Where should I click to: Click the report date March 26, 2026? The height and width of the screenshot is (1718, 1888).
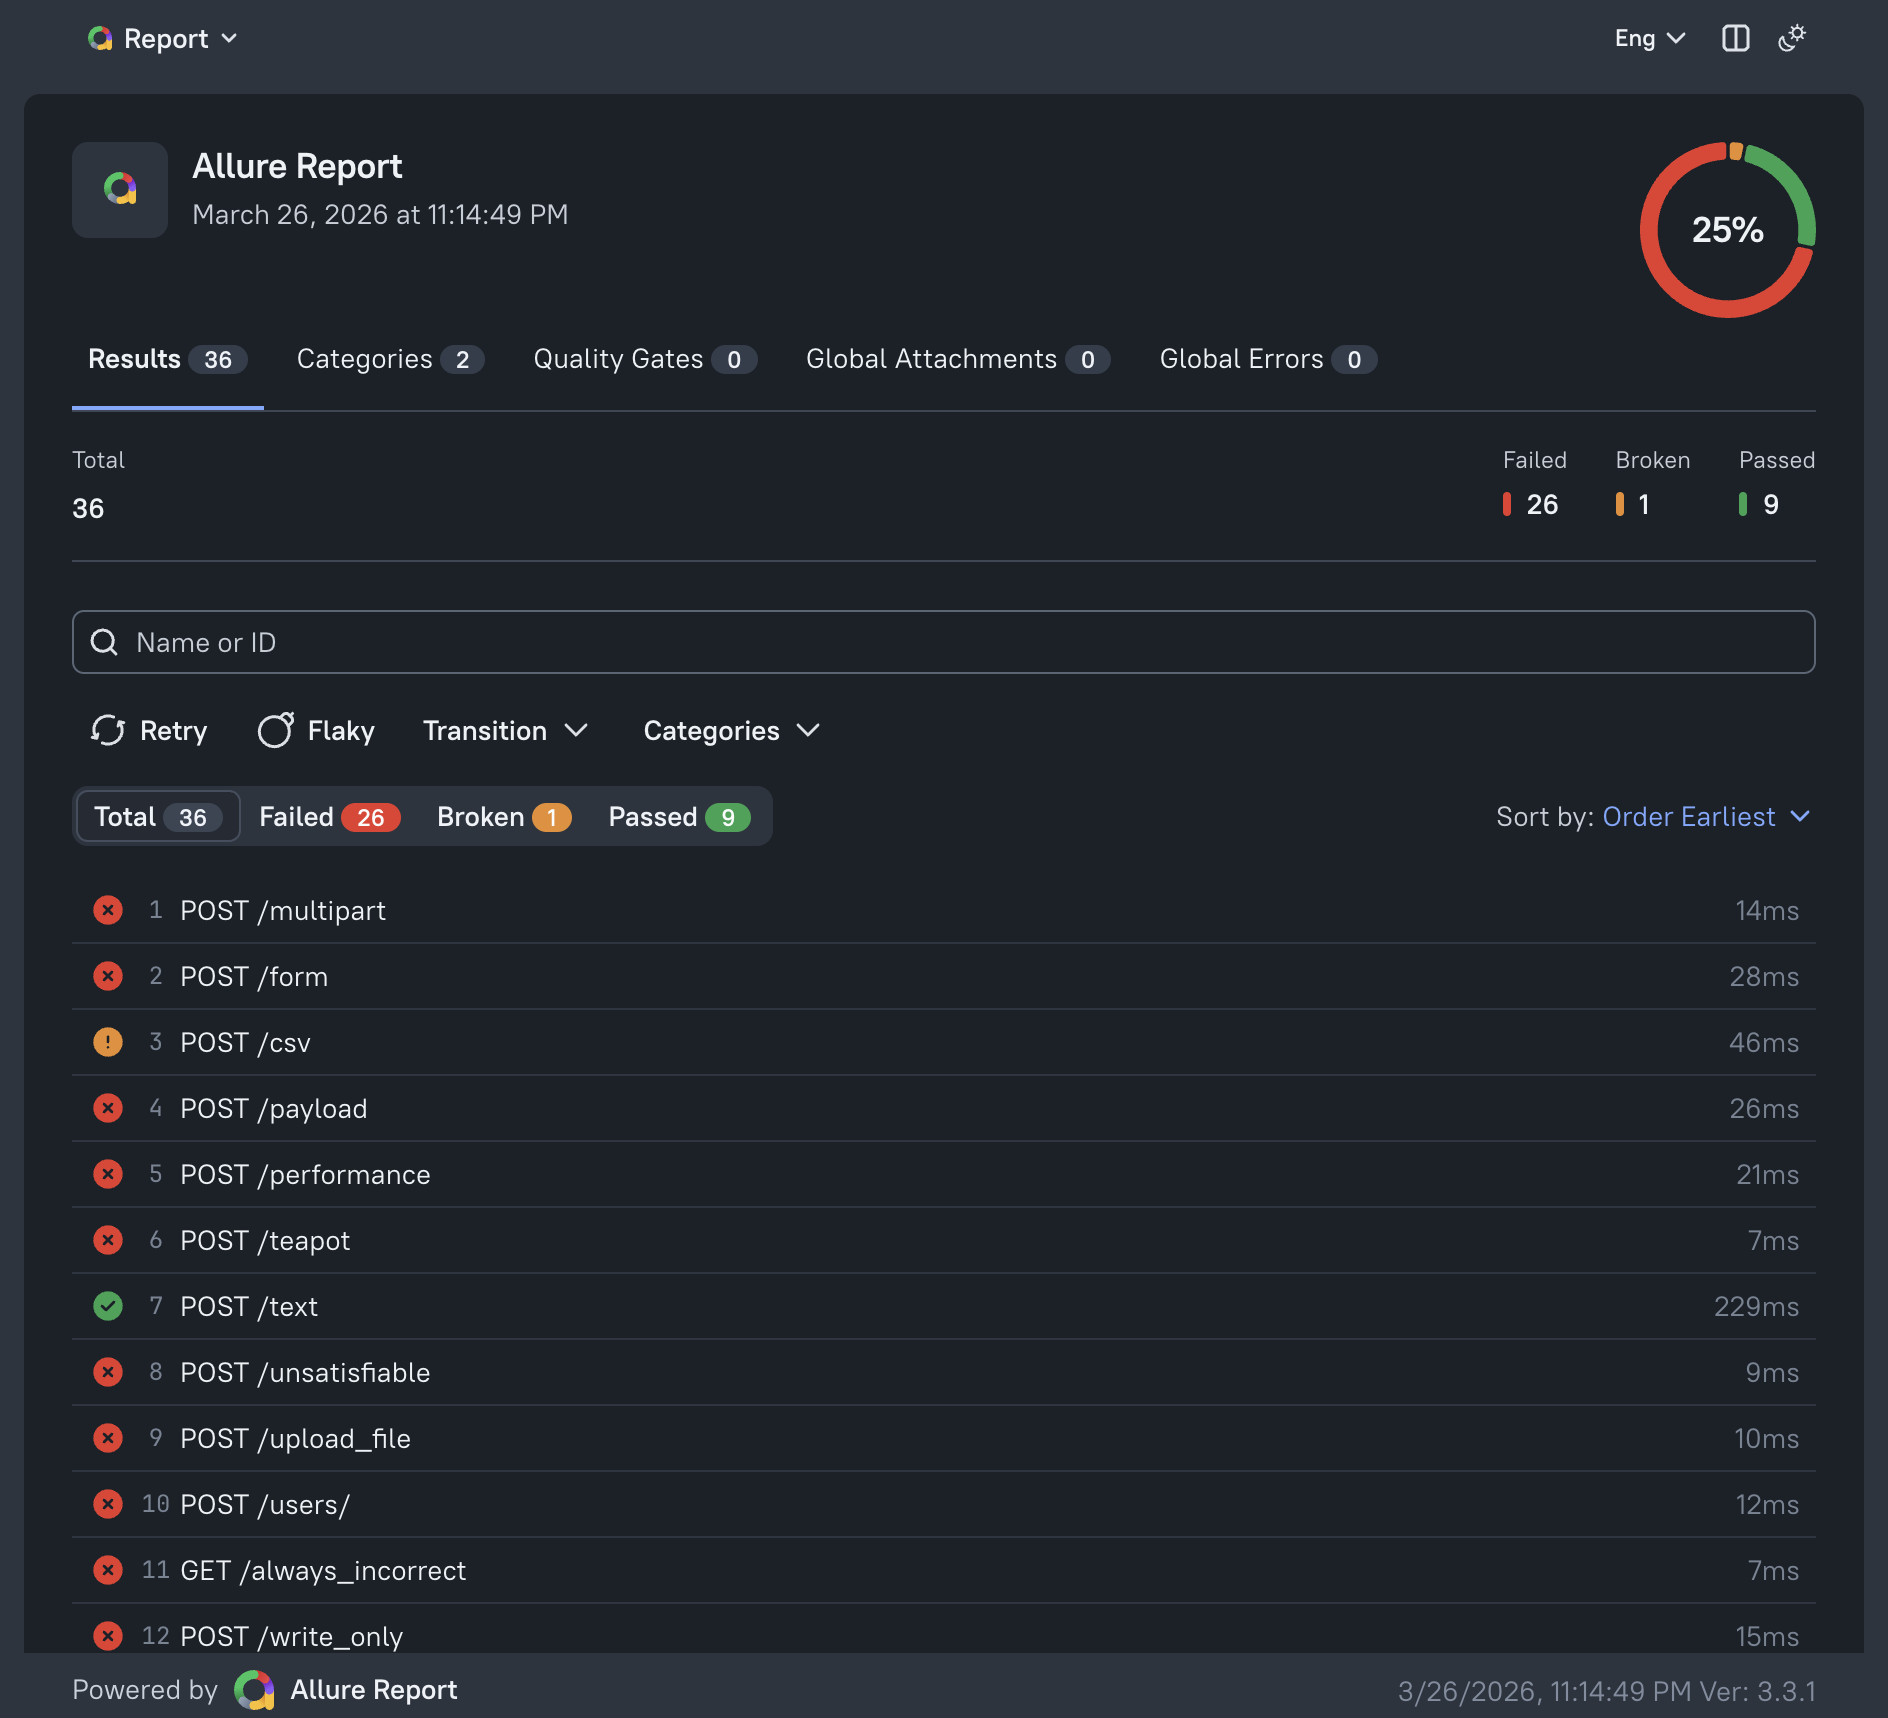coord(380,214)
